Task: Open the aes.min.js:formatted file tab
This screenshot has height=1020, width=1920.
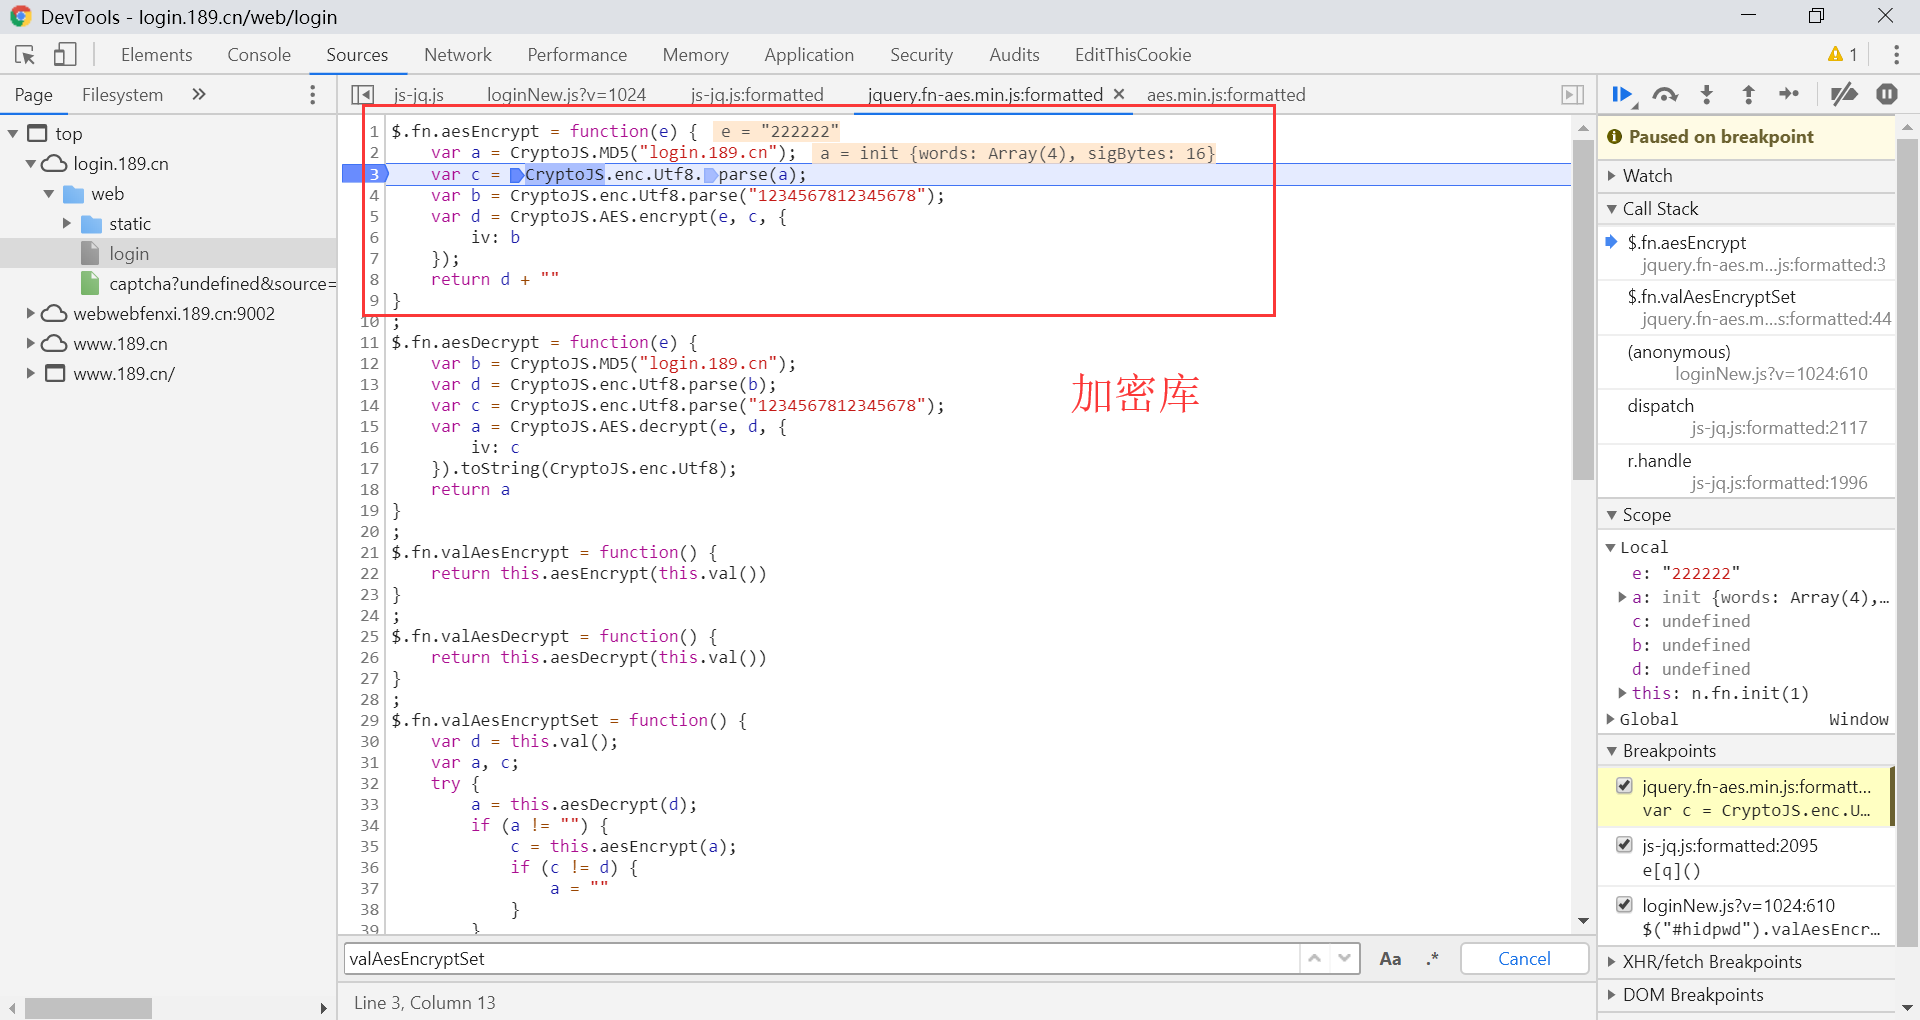Action: click(x=1226, y=95)
